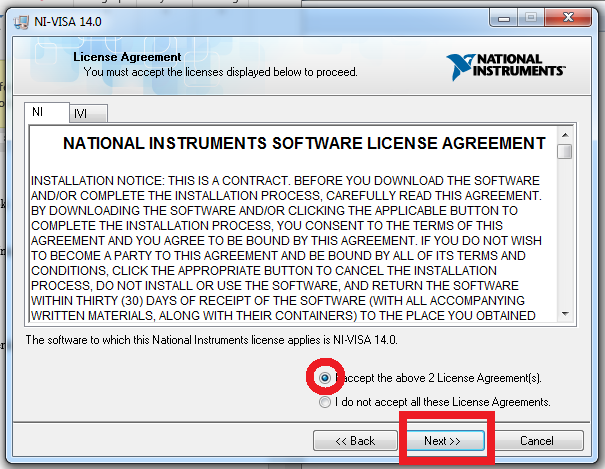
Task: Close the NI-VISA 14.0 window
Action: click(568, 18)
